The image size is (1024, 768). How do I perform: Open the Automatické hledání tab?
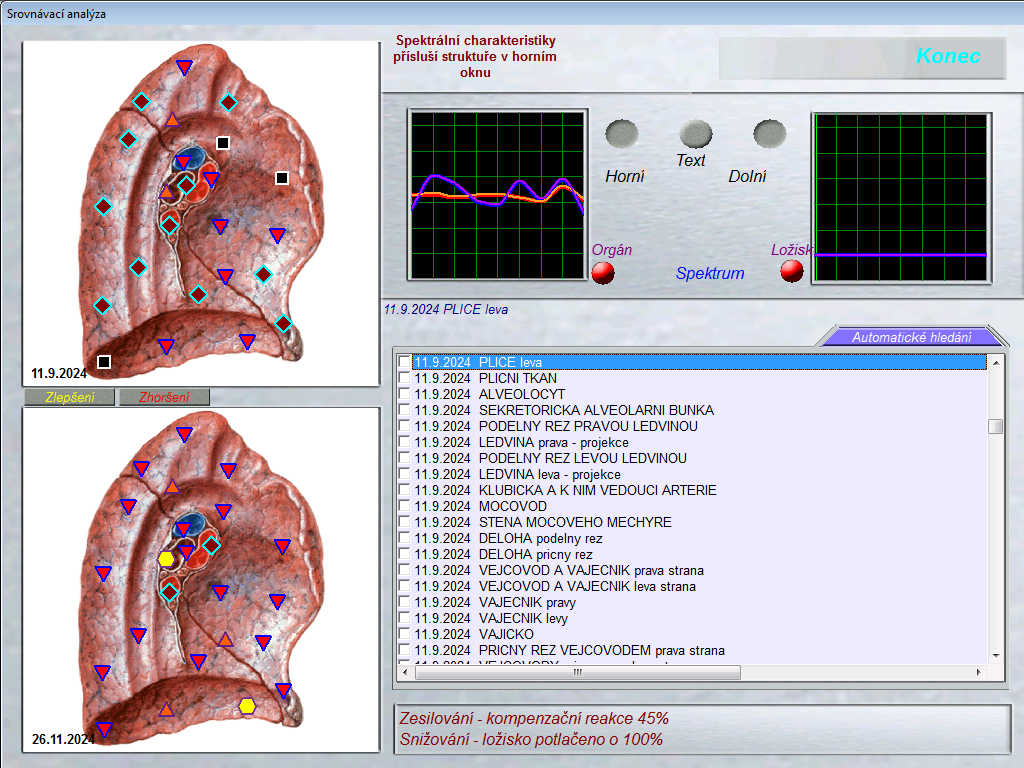pos(910,337)
